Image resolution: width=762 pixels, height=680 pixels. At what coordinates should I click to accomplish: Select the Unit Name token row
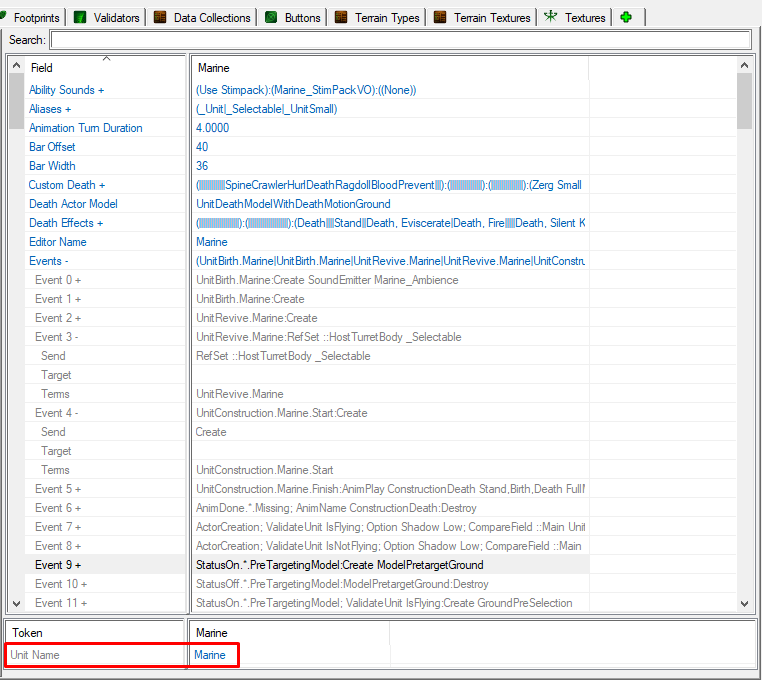point(95,655)
